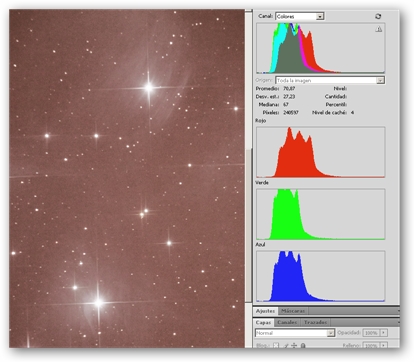Click the Rojo red channel histogram
Screen dimensions: 414x362
pos(320,152)
